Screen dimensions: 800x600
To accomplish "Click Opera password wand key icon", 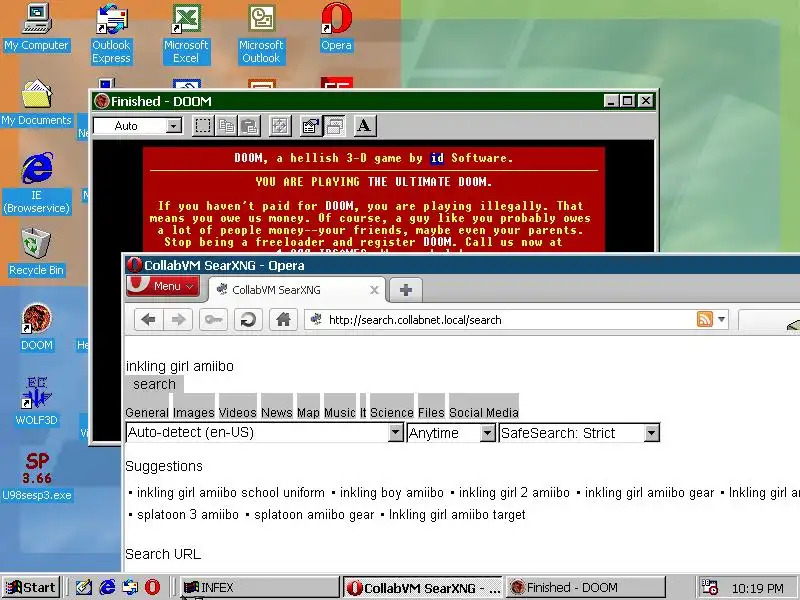I will click(x=213, y=320).
